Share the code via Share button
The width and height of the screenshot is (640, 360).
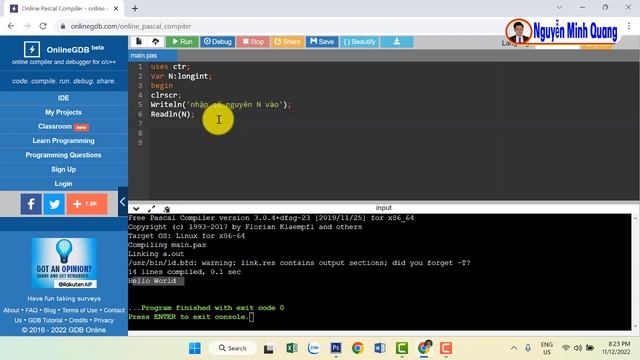(287, 42)
